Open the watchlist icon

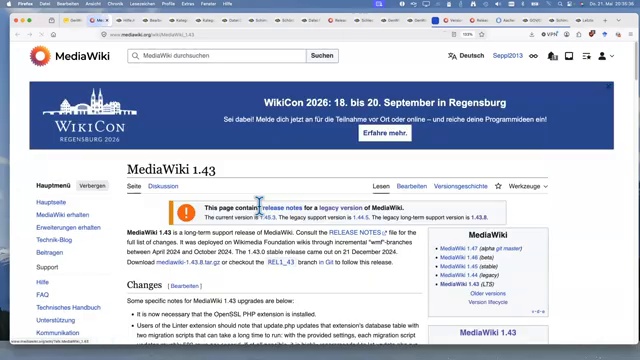point(587,56)
